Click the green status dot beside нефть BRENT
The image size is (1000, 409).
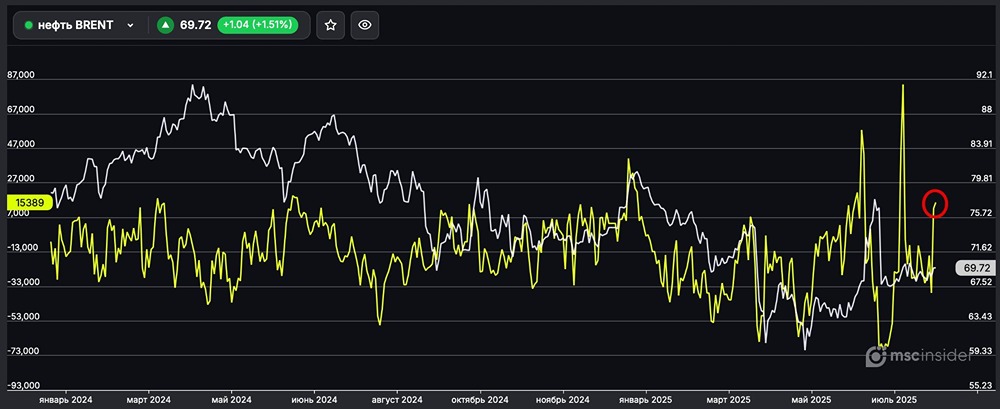coord(29,26)
